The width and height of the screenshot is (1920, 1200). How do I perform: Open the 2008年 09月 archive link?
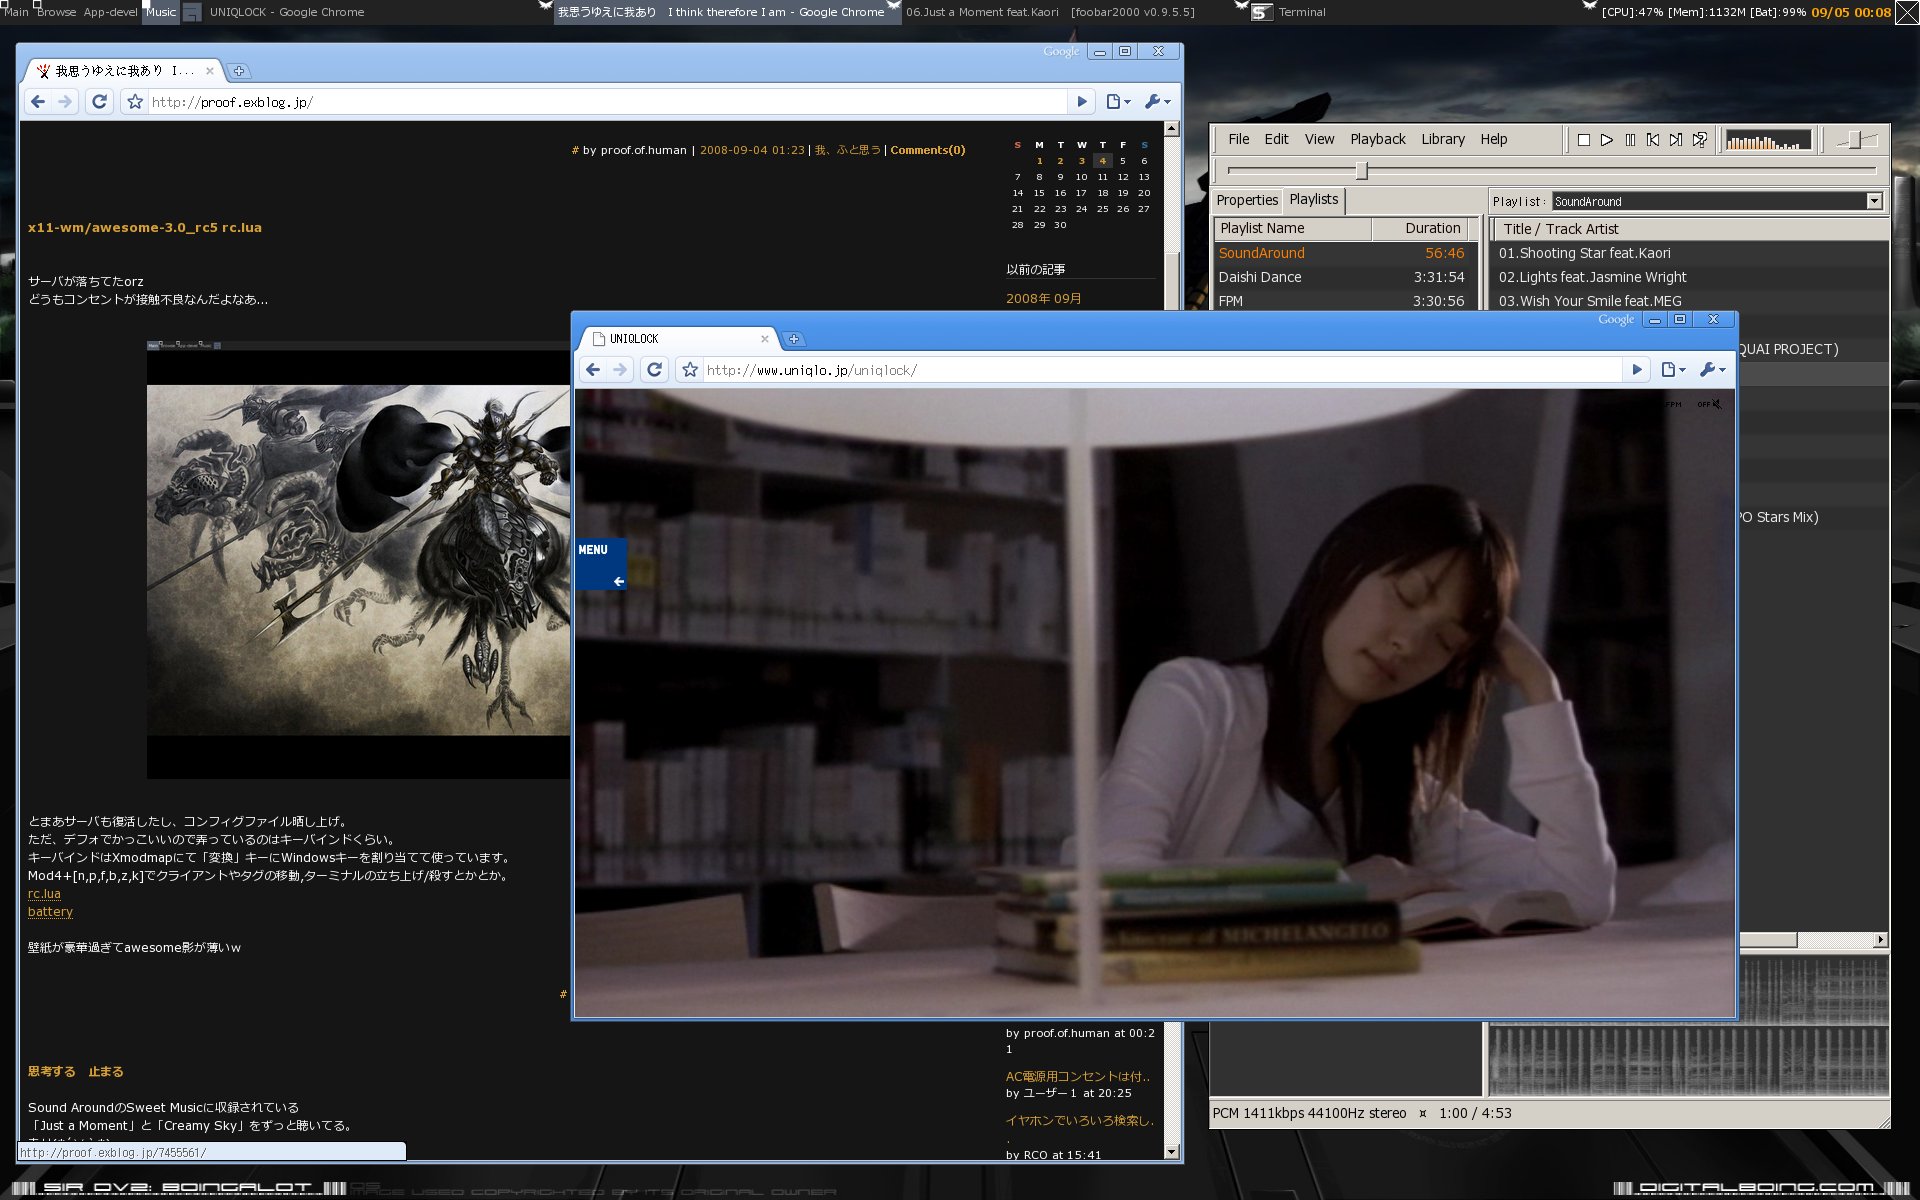pyautogui.click(x=1043, y=298)
